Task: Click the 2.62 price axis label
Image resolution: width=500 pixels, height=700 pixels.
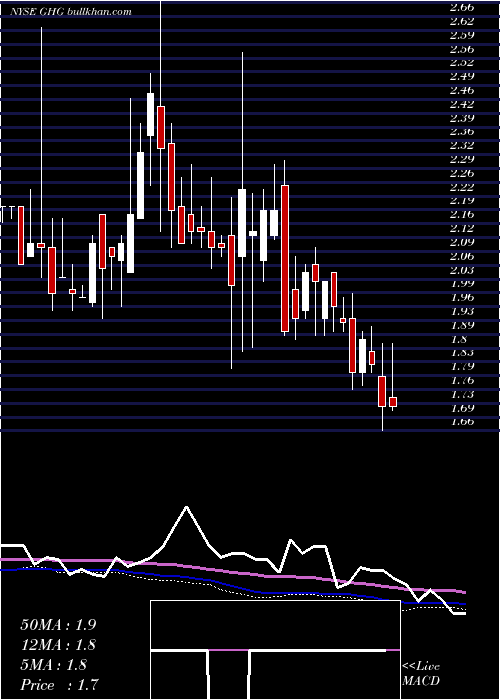Action: [461, 21]
